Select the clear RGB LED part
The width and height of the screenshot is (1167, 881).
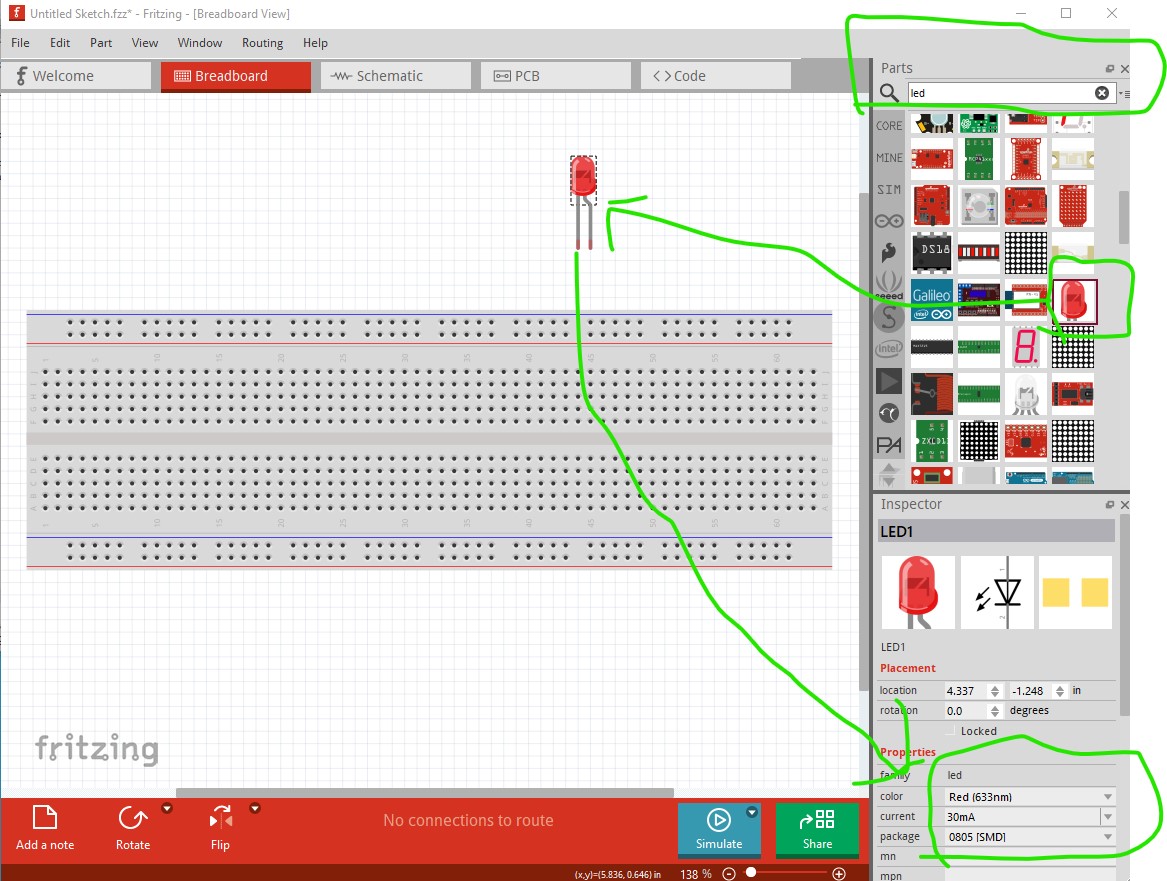coord(1026,394)
